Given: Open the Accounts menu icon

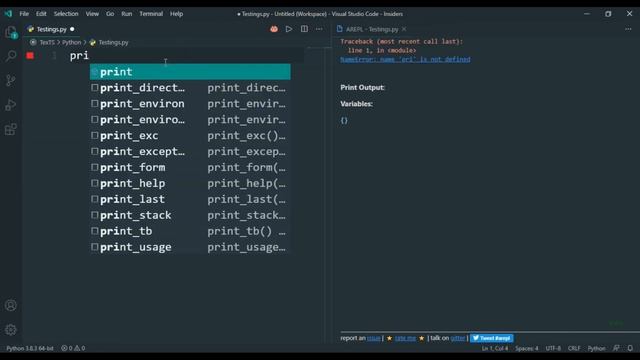Looking at the screenshot, I should [11, 305].
